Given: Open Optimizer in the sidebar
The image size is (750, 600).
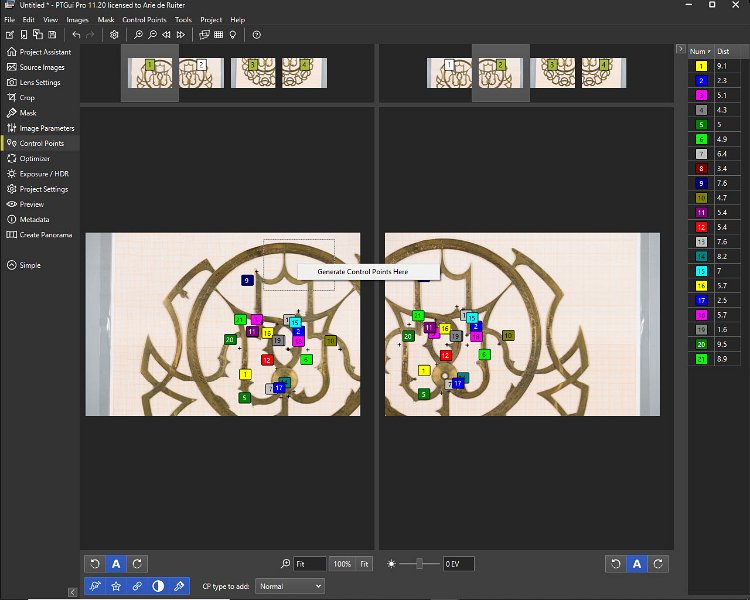Looking at the screenshot, I should tap(34, 158).
